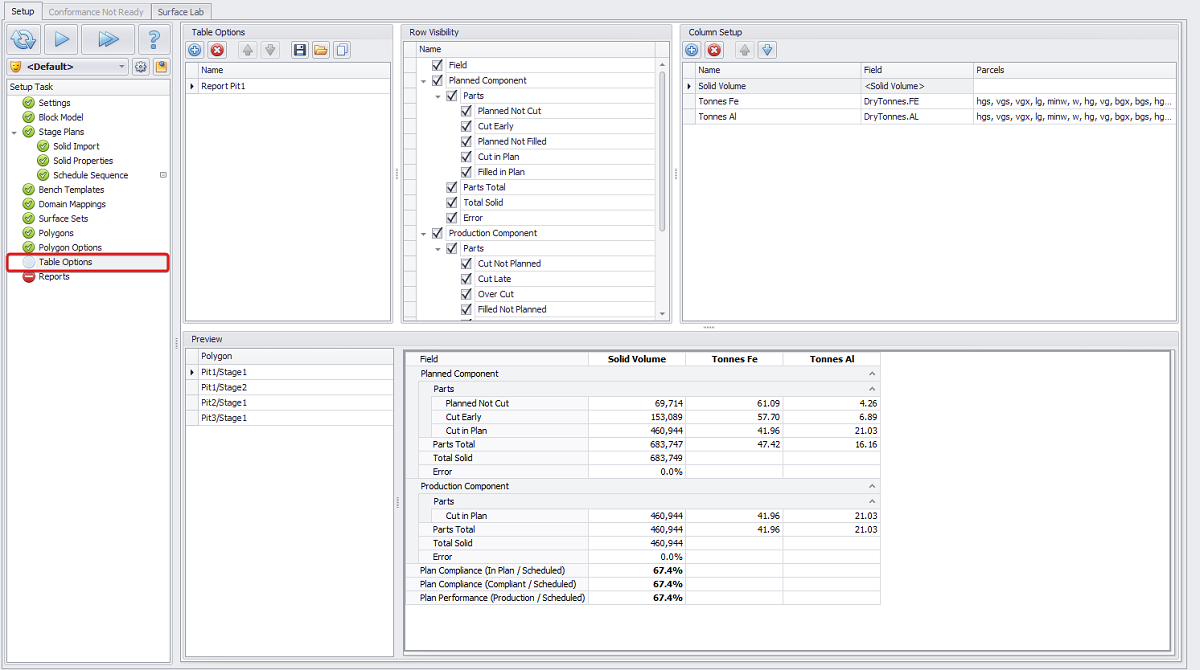The image size is (1200, 670).
Task: Select Pit2/Stage1 in the Polygon list
Action: (224, 402)
